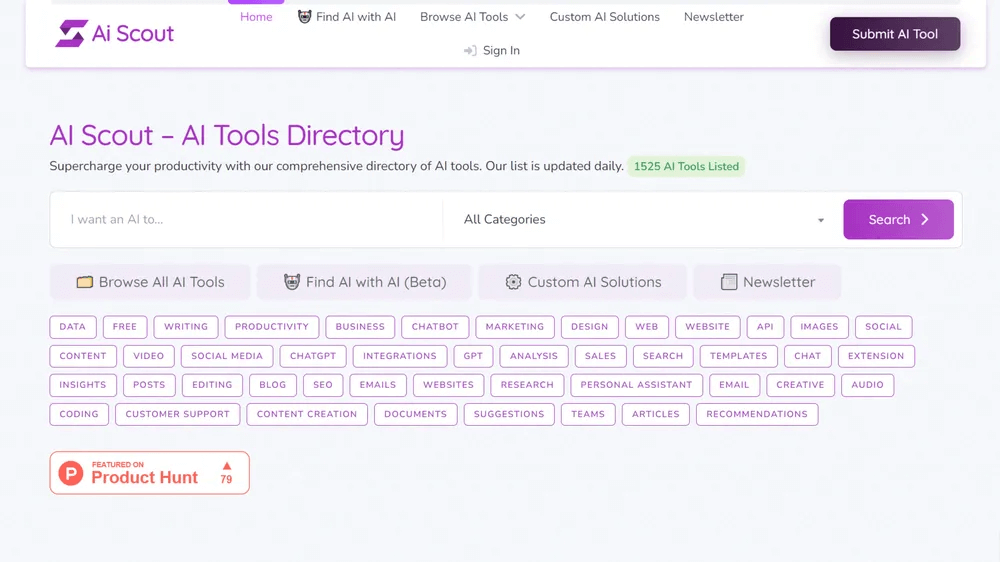The image size is (1000, 562).
Task: Upvote using the Product Hunt triangle arrow
Action: [226, 466]
